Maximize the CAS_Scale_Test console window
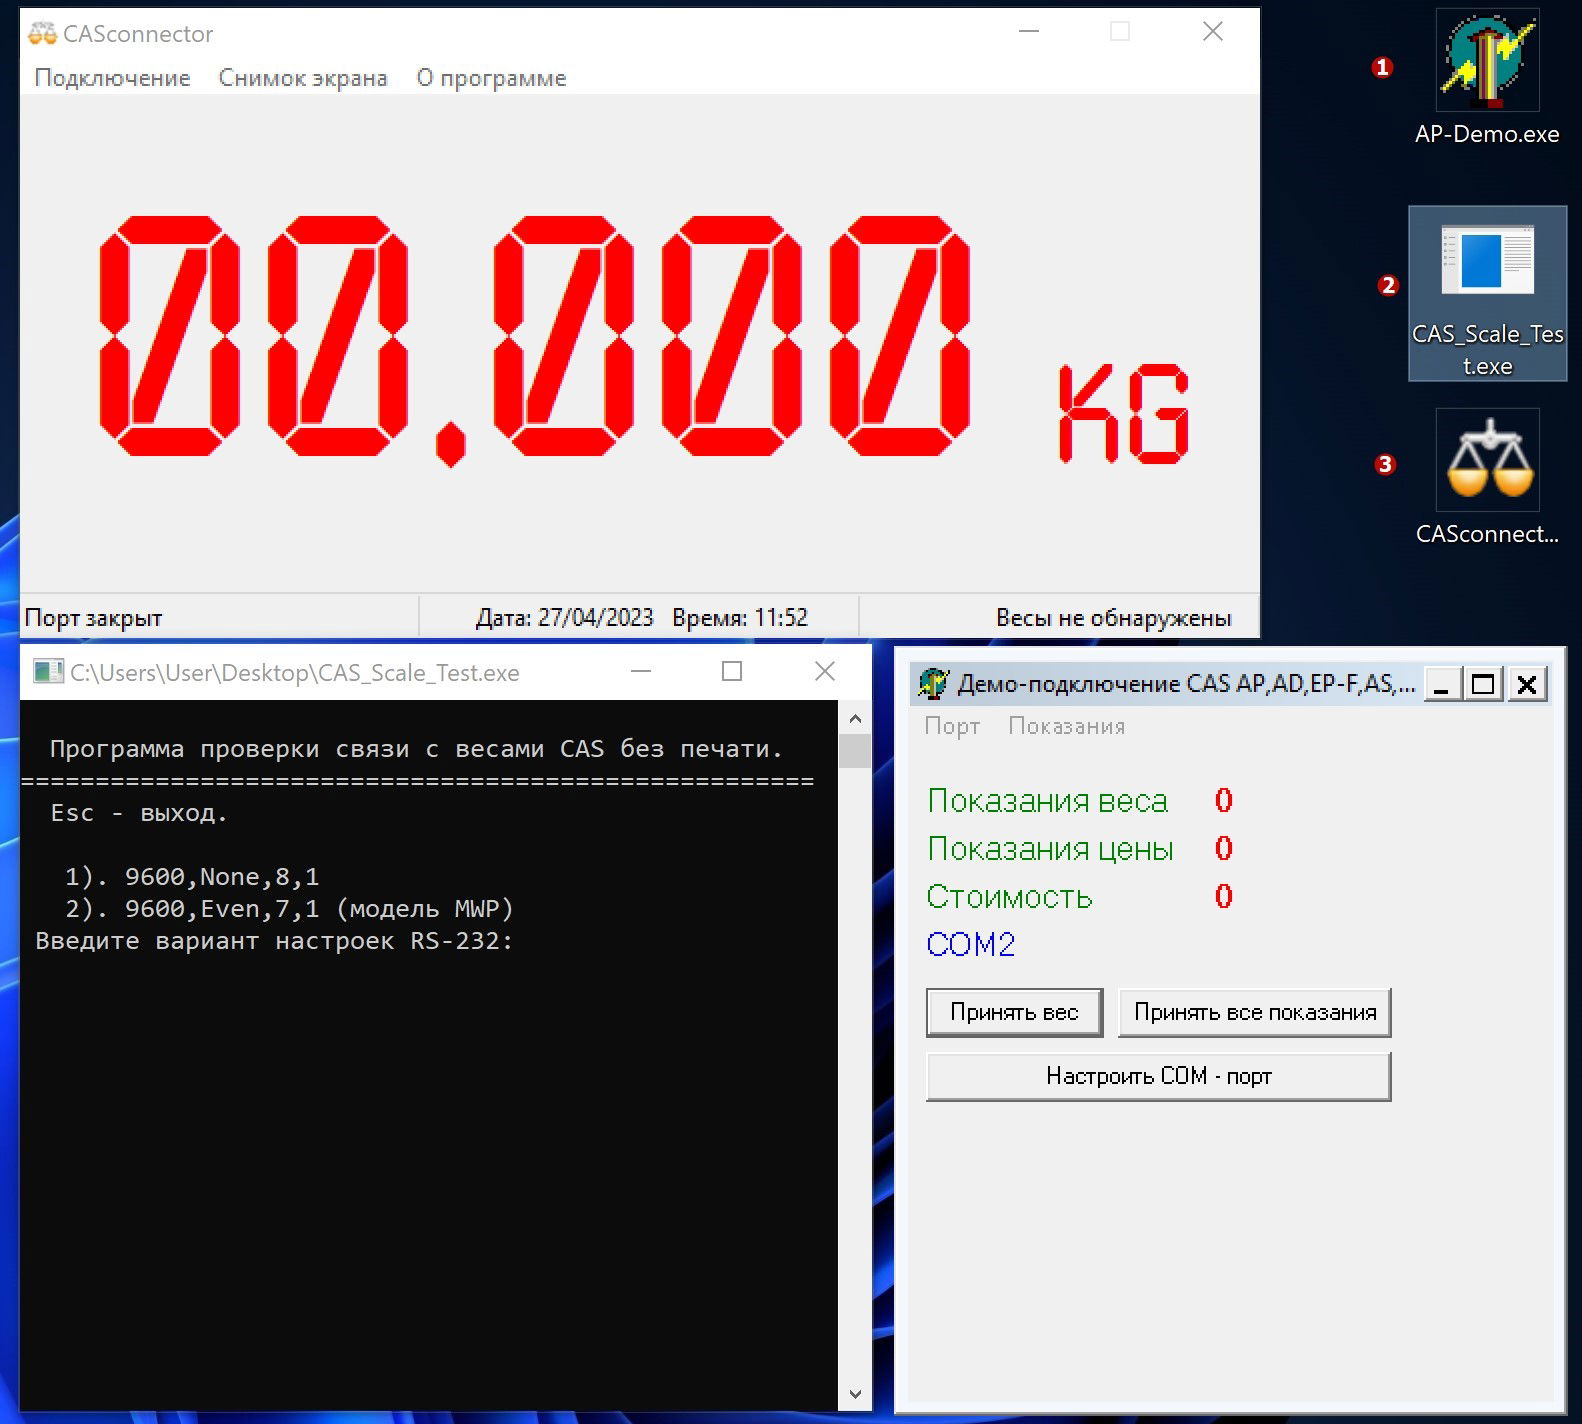1582x1424 pixels. pos(732,671)
